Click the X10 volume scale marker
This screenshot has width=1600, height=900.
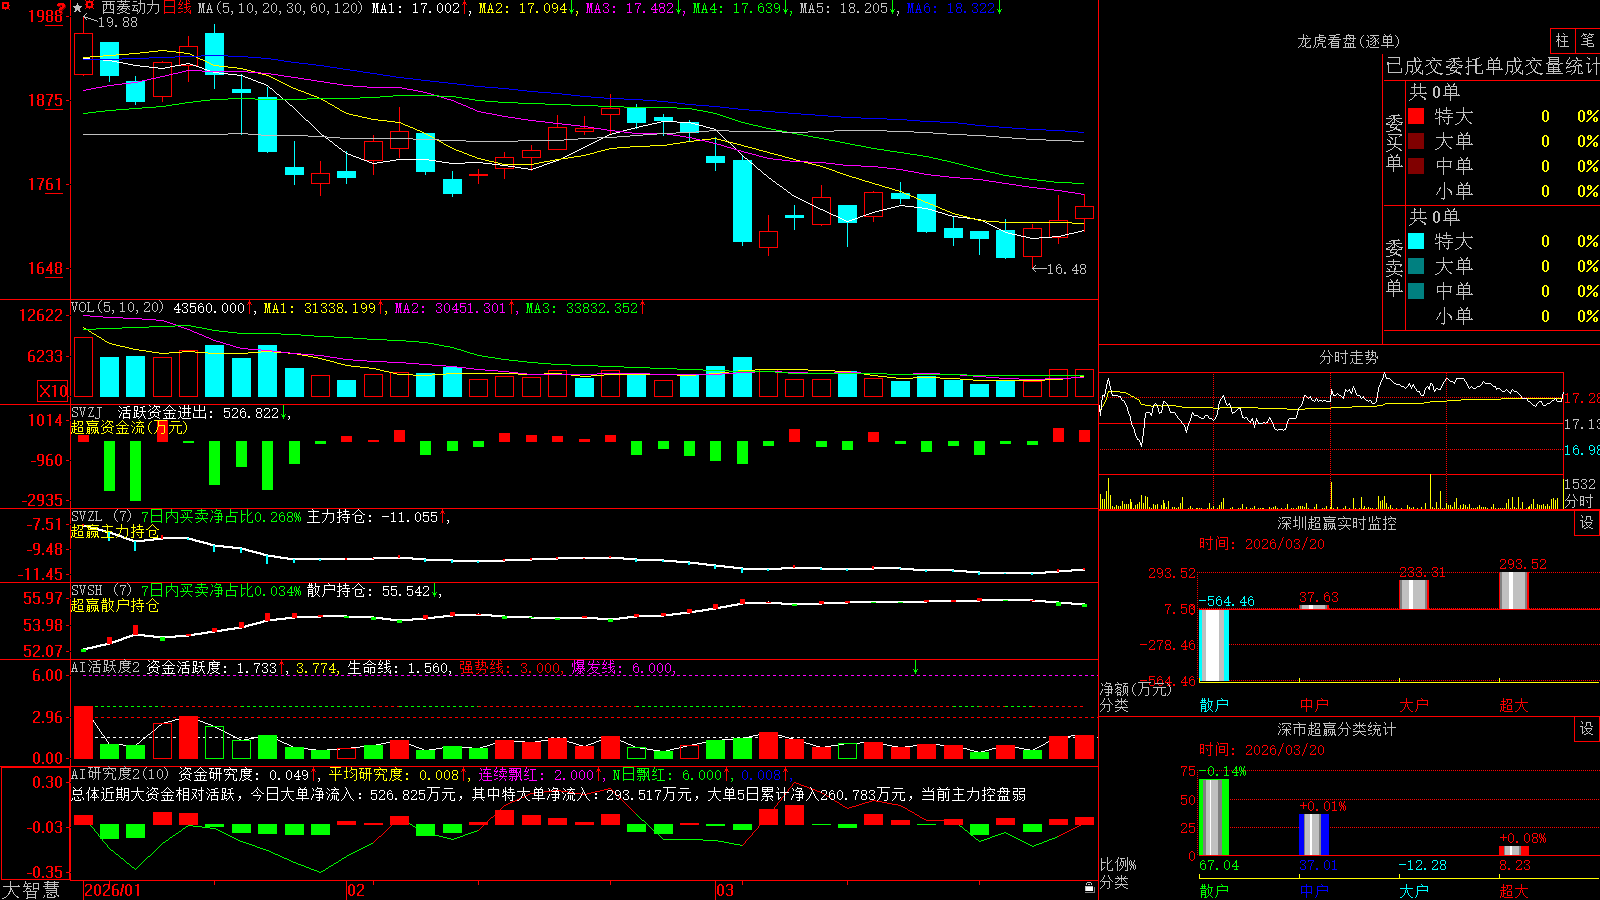pyautogui.click(x=53, y=391)
